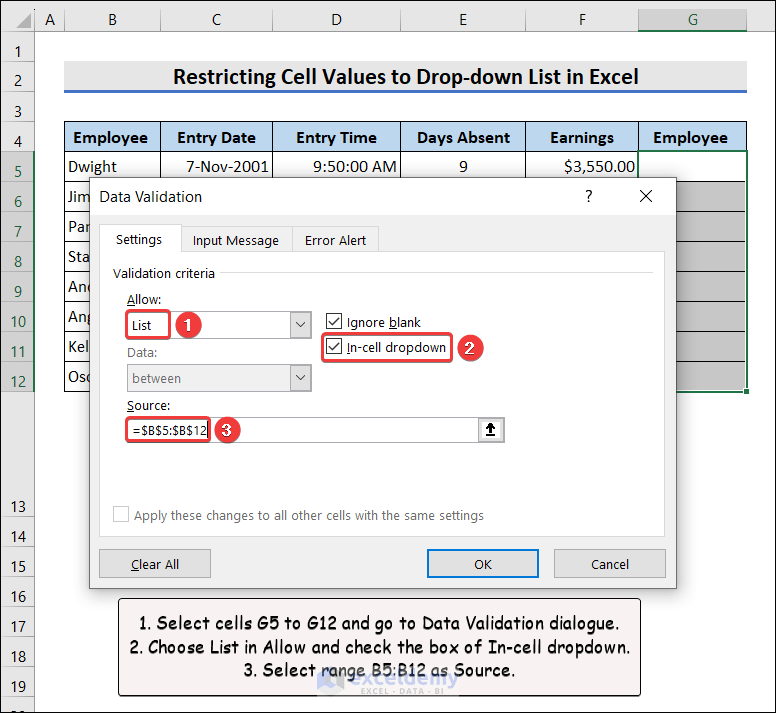Open the Allow dropdown list
Screen dimensions: 776x713
tap(300, 325)
